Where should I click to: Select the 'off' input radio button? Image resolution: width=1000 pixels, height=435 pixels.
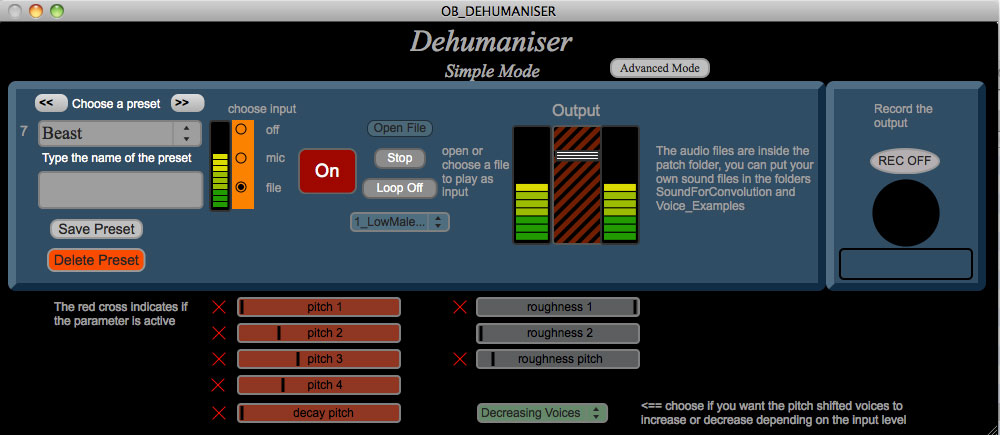click(240, 129)
